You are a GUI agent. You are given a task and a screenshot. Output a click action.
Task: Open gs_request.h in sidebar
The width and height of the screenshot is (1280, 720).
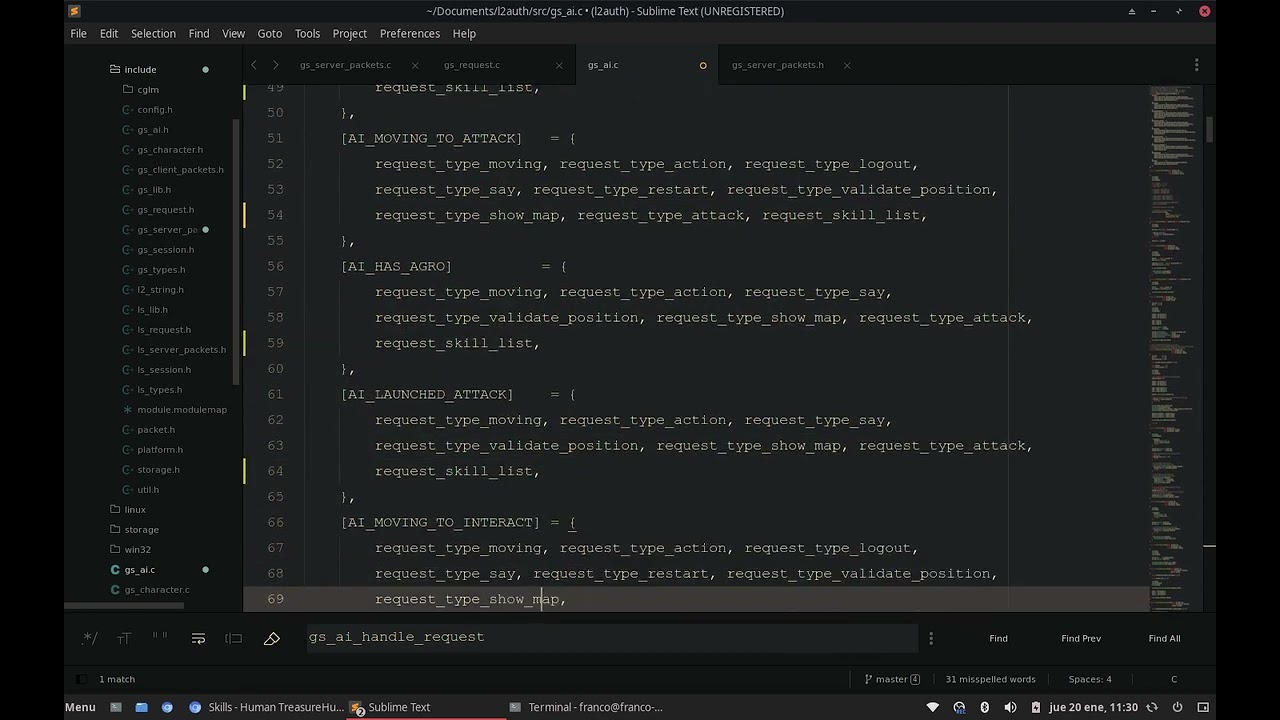[x=166, y=209]
